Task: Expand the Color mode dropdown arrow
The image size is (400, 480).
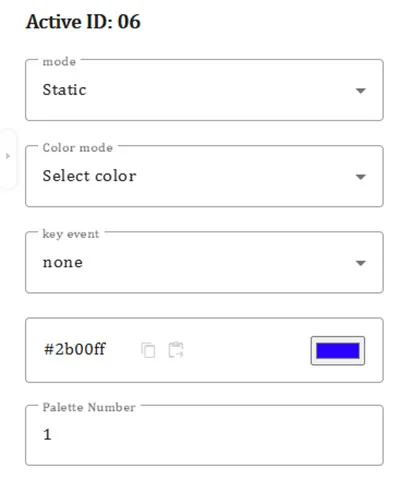Action: coord(361,176)
